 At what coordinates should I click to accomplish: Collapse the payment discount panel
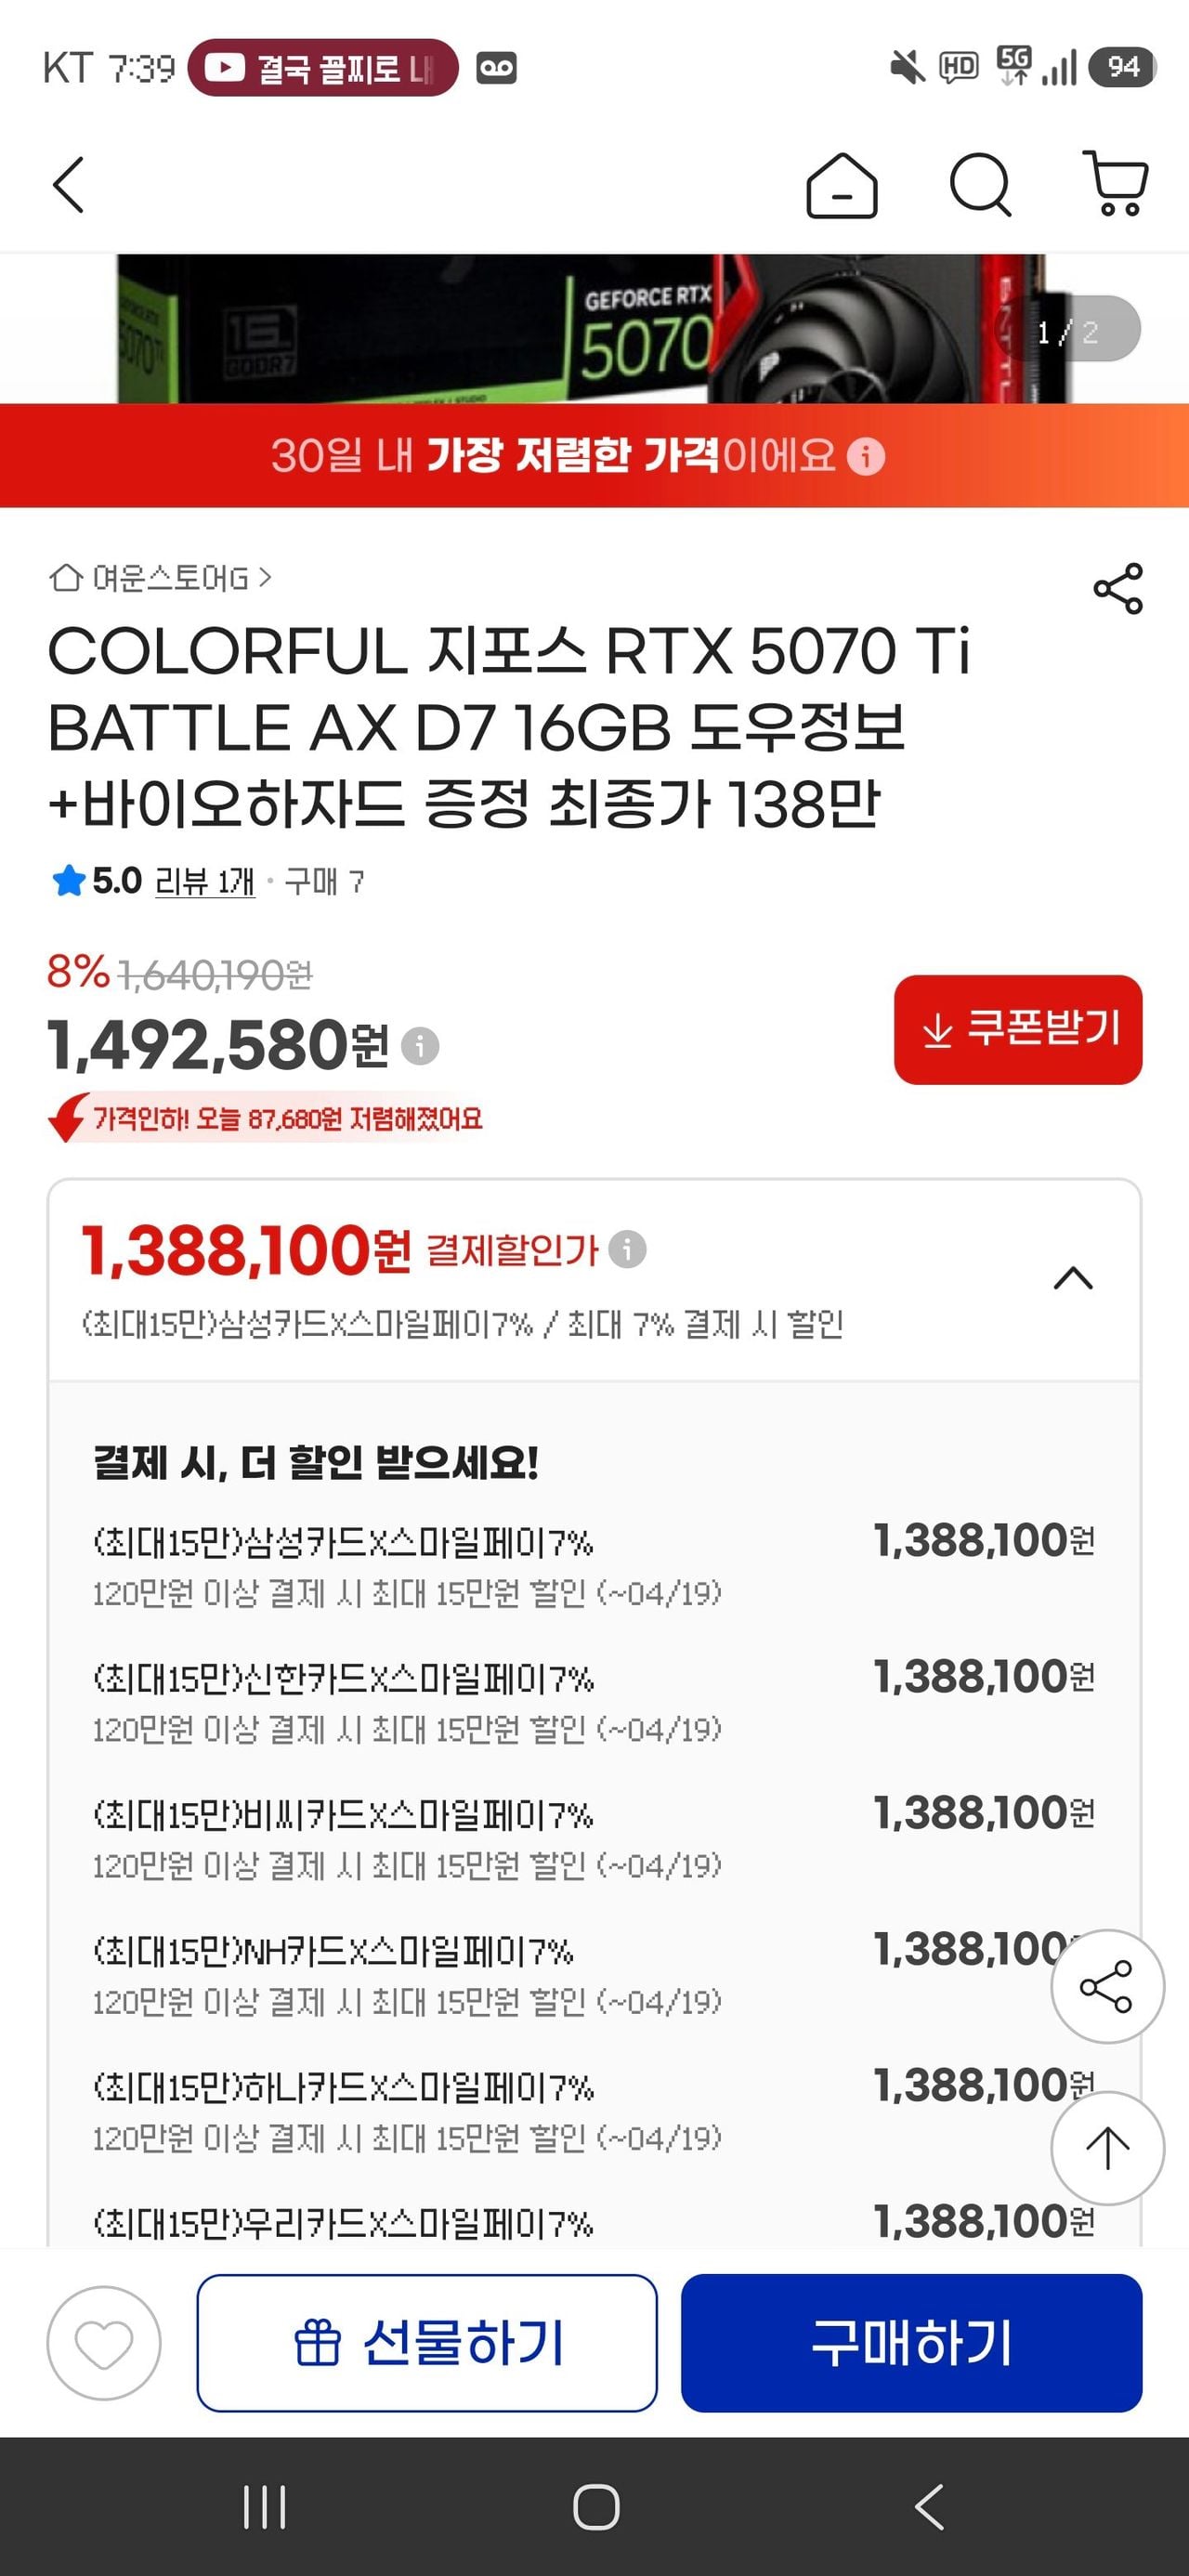[x=1073, y=1278]
